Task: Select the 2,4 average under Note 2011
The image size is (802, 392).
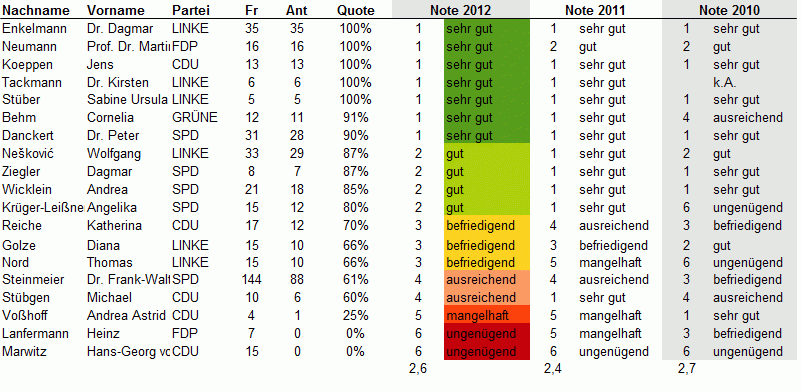Action: 553,368
